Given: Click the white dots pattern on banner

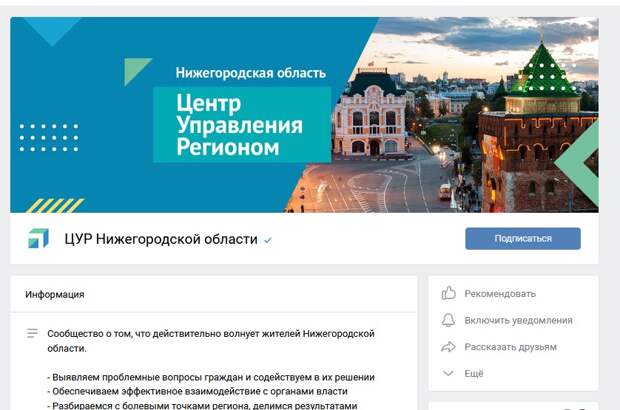Looking at the screenshot, I should coord(49,138).
